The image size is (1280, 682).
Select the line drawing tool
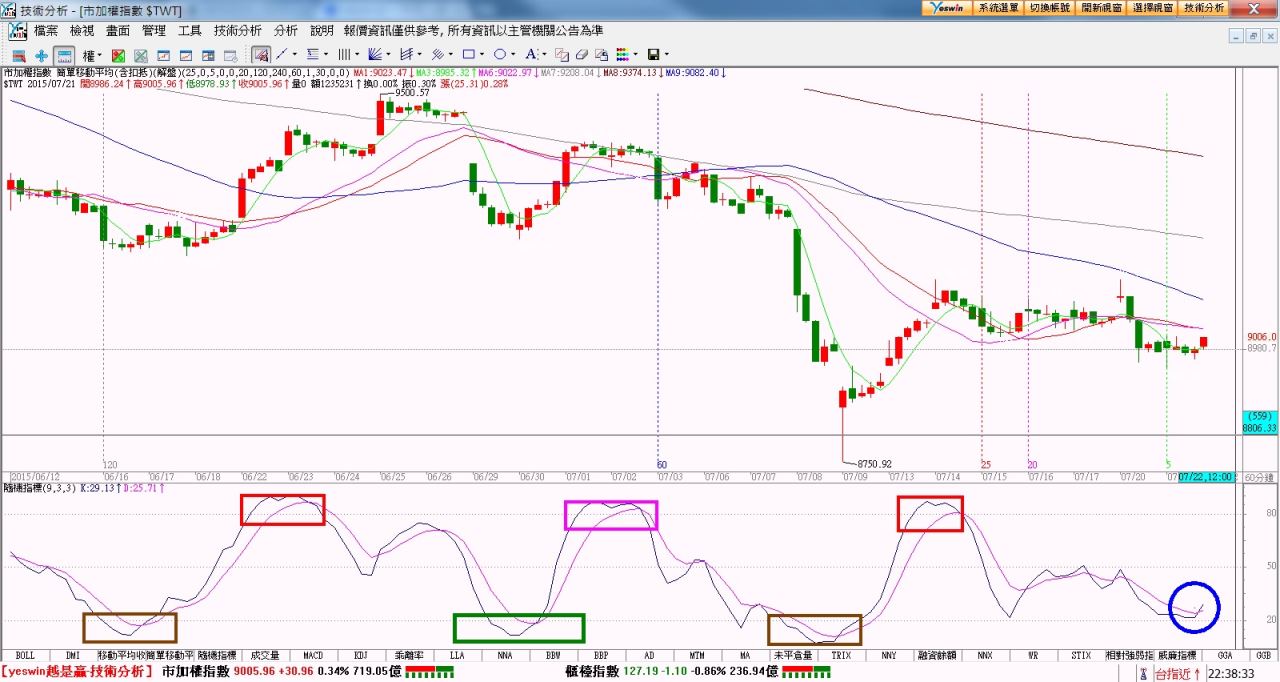coord(282,54)
